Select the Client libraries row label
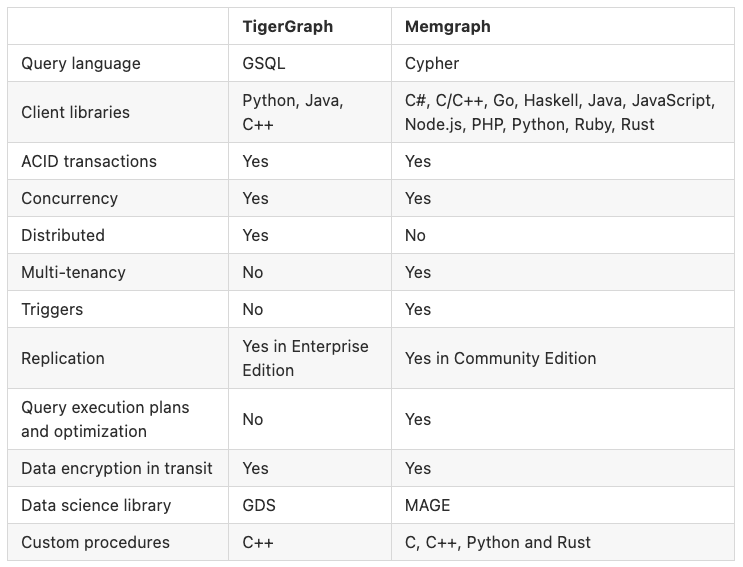This screenshot has height=567, width=743. coord(75,112)
